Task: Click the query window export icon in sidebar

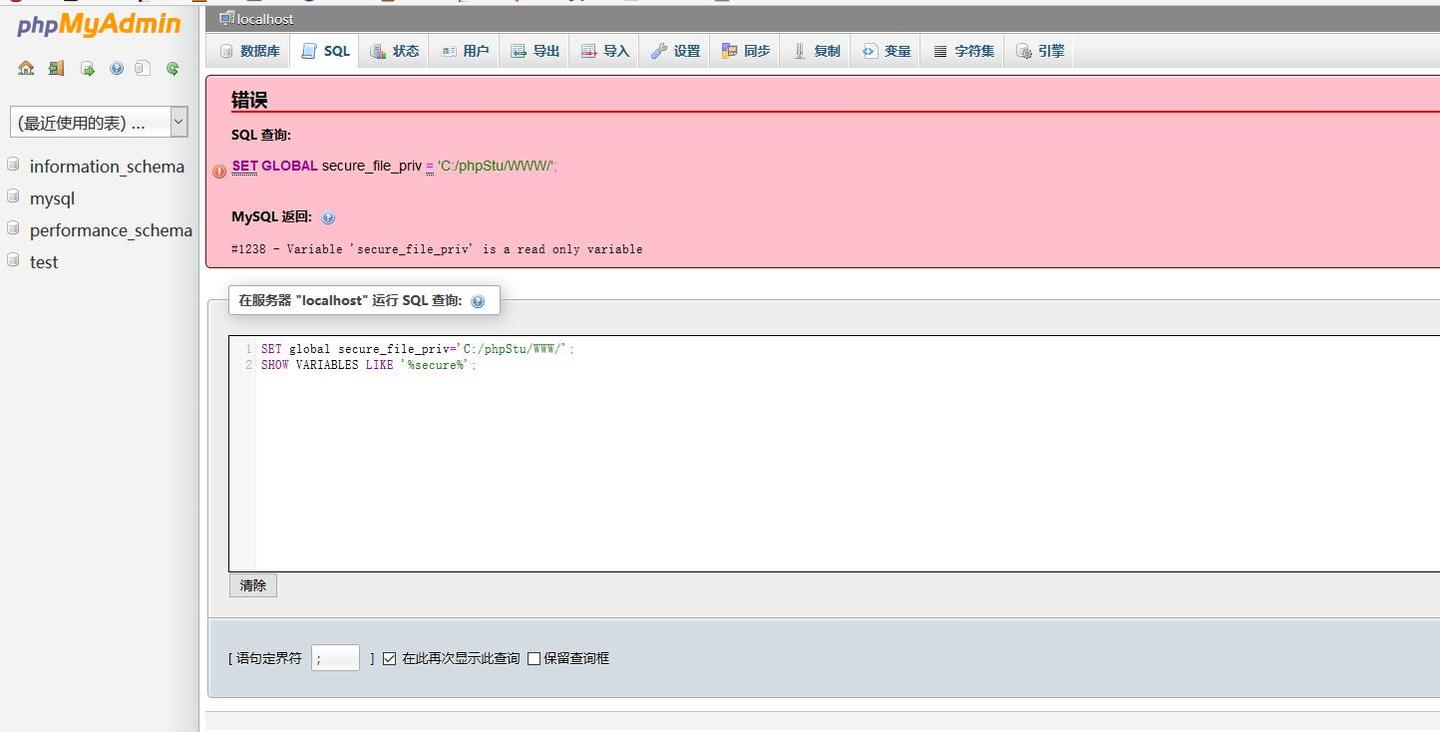Action: coord(87,68)
